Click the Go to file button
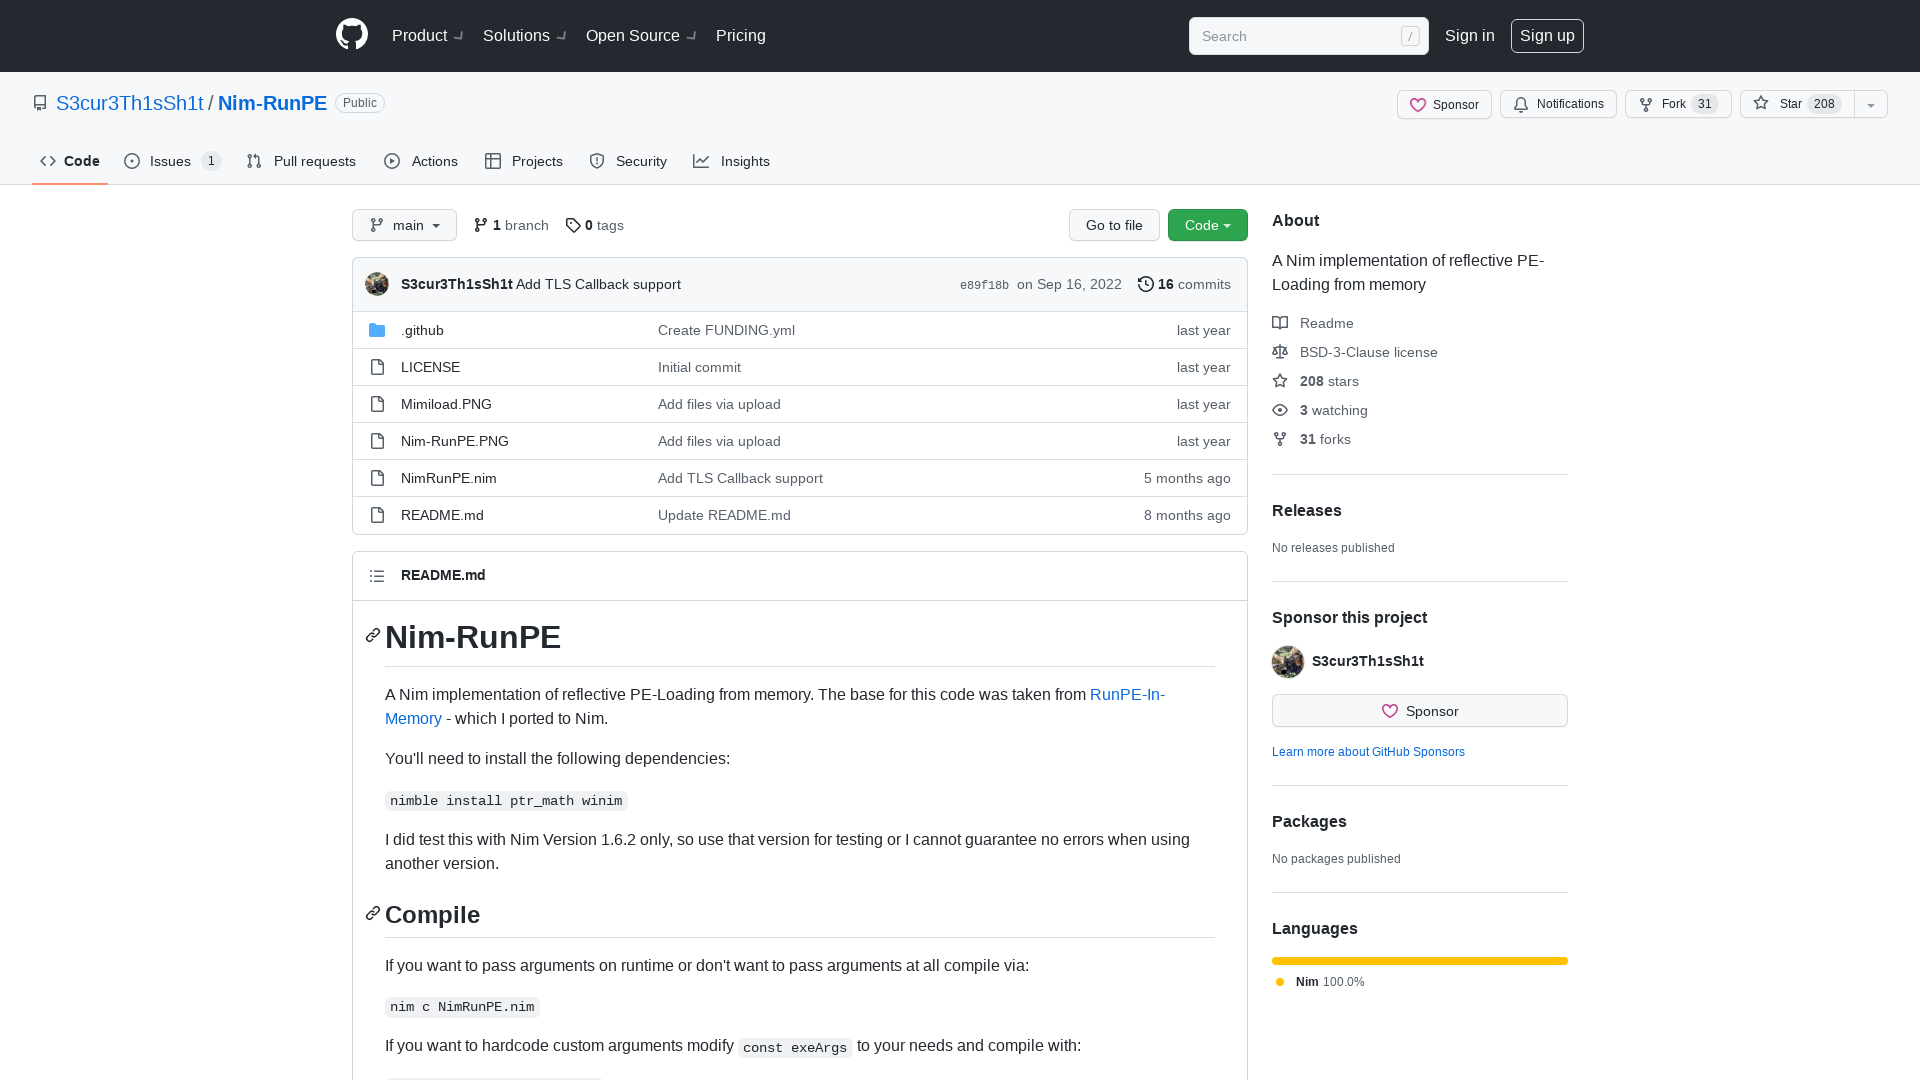1920x1080 pixels. pyautogui.click(x=1114, y=225)
